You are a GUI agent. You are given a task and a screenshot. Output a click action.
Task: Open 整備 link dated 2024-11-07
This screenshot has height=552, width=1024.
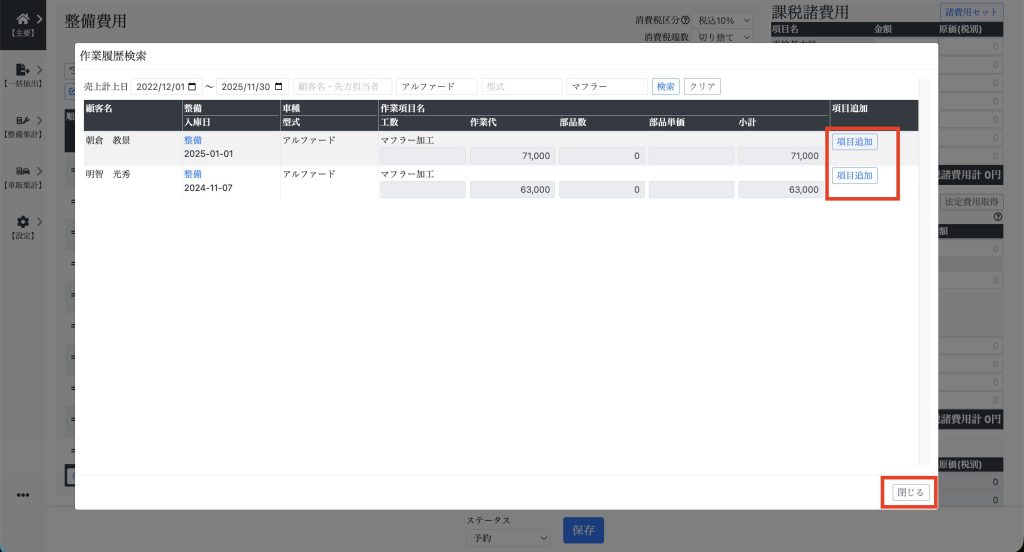193,174
